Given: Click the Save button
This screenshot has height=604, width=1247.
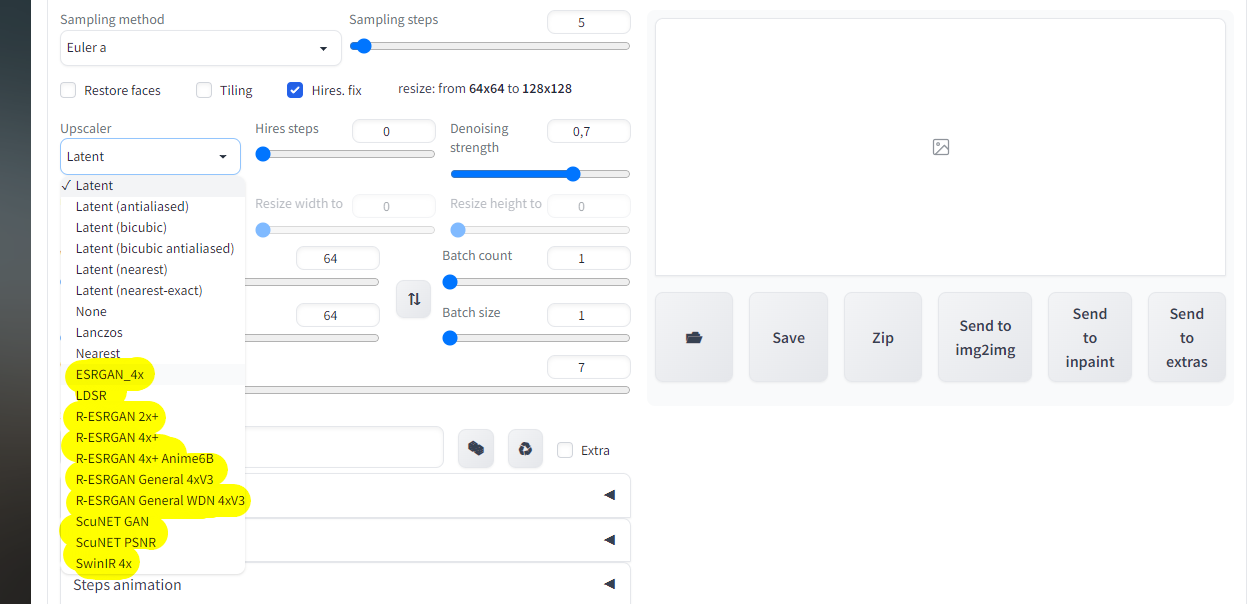Looking at the screenshot, I should click(x=788, y=337).
